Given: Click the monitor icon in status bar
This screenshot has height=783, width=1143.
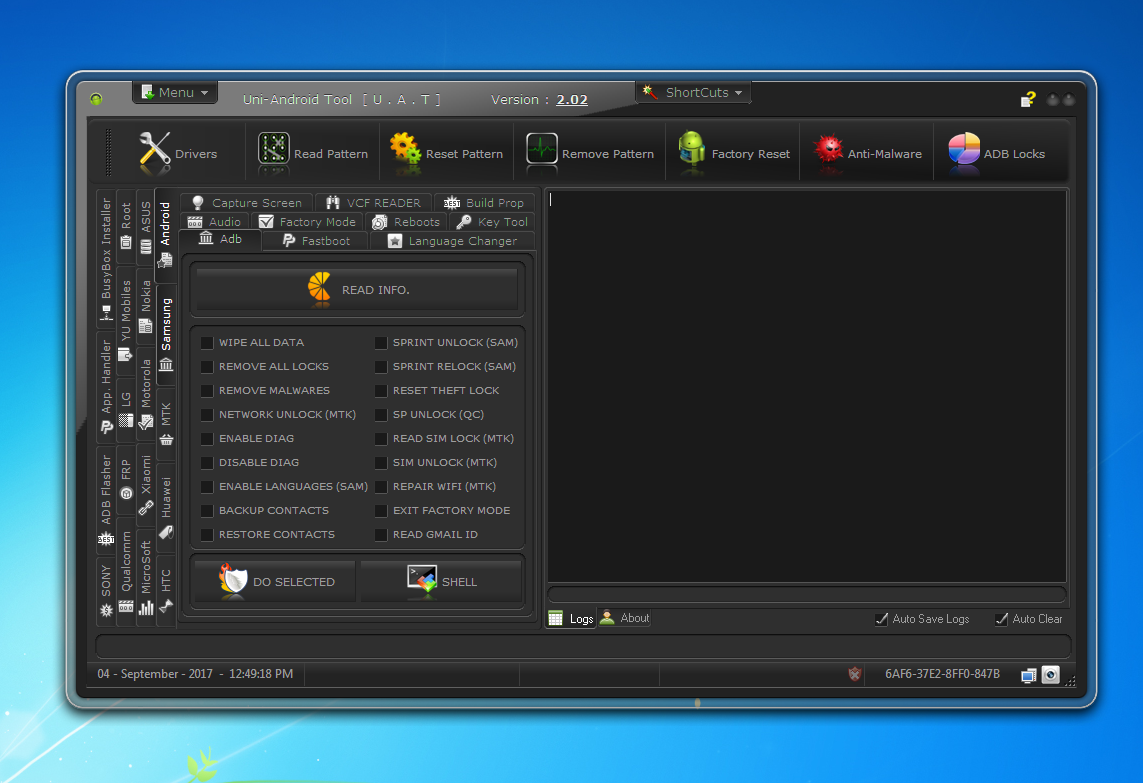Looking at the screenshot, I should coord(1029,675).
